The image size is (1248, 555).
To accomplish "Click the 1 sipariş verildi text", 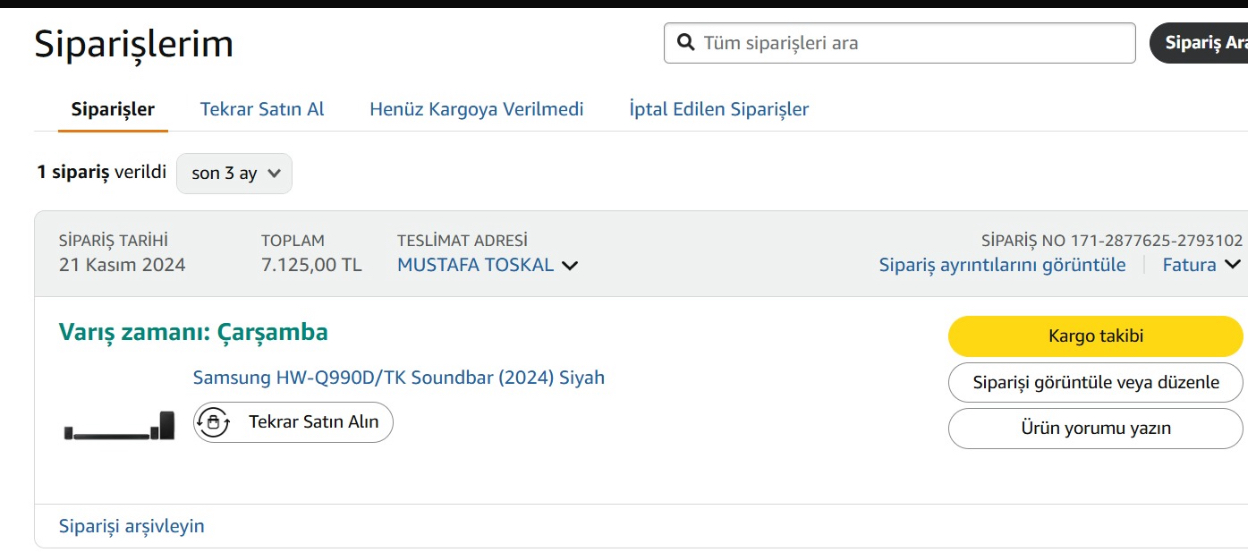I will (x=102, y=172).
